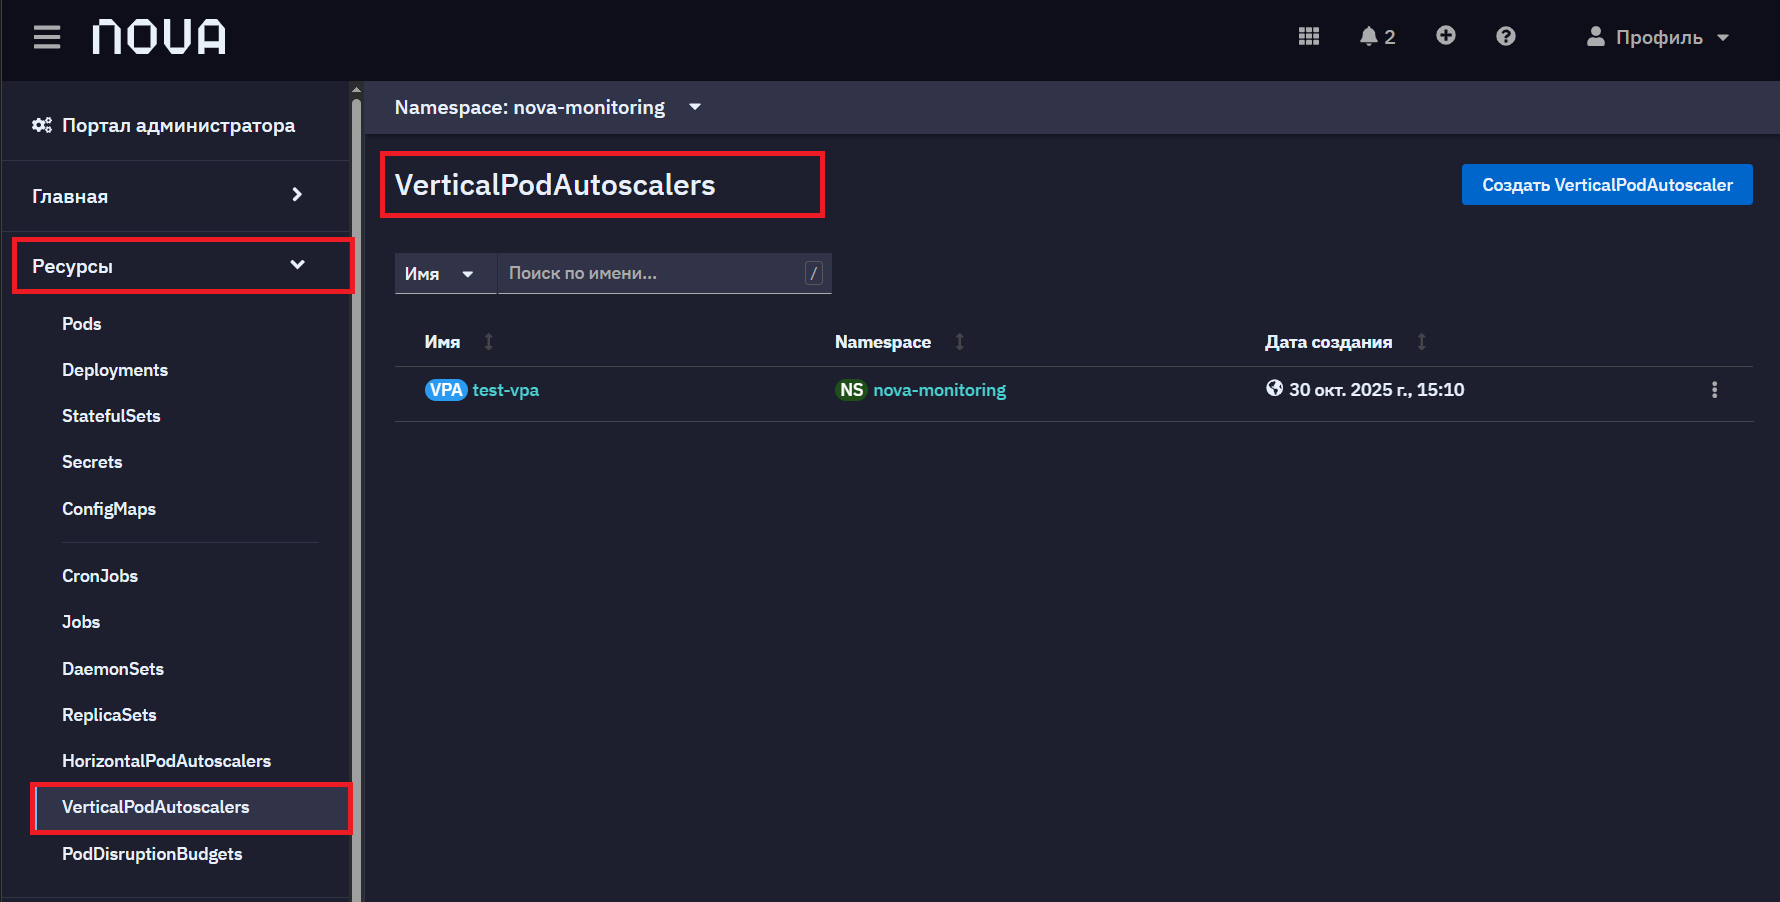The image size is (1780, 902).
Task: Click the Nova logo
Action: click(x=159, y=37)
